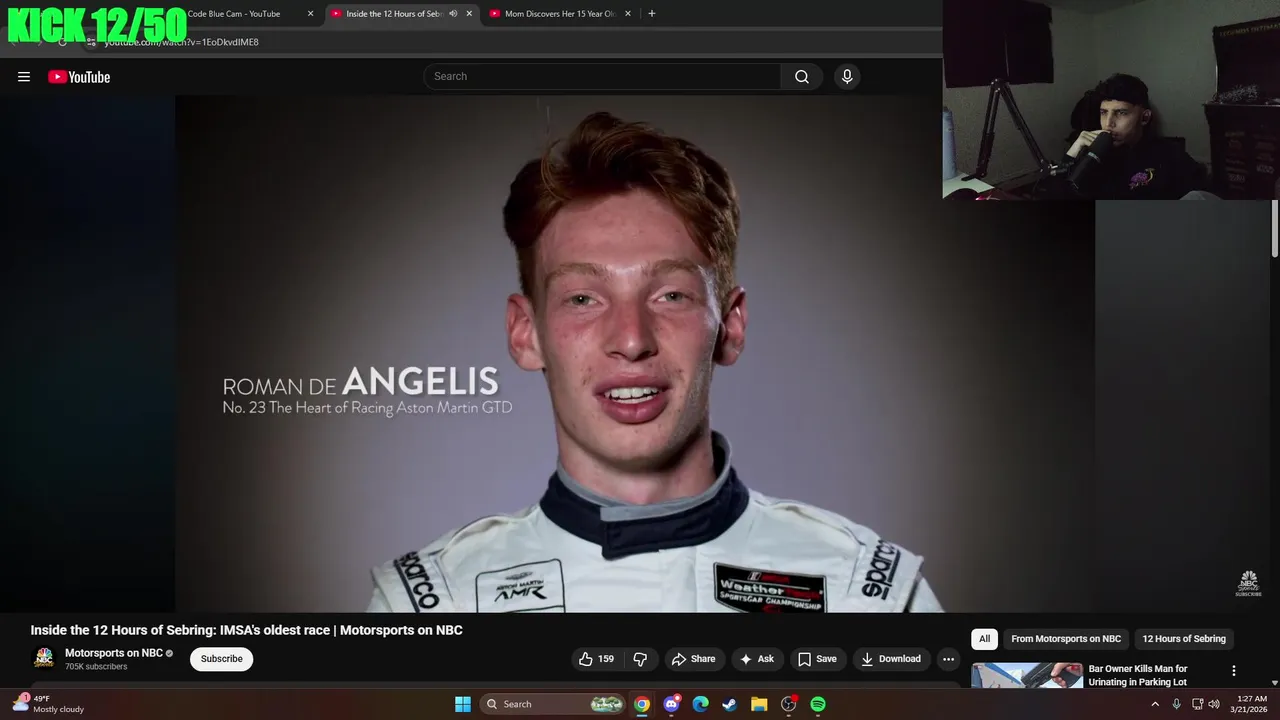The height and width of the screenshot is (720, 1280).
Task: Open Steam from the taskbar
Action: [x=730, y=704]
